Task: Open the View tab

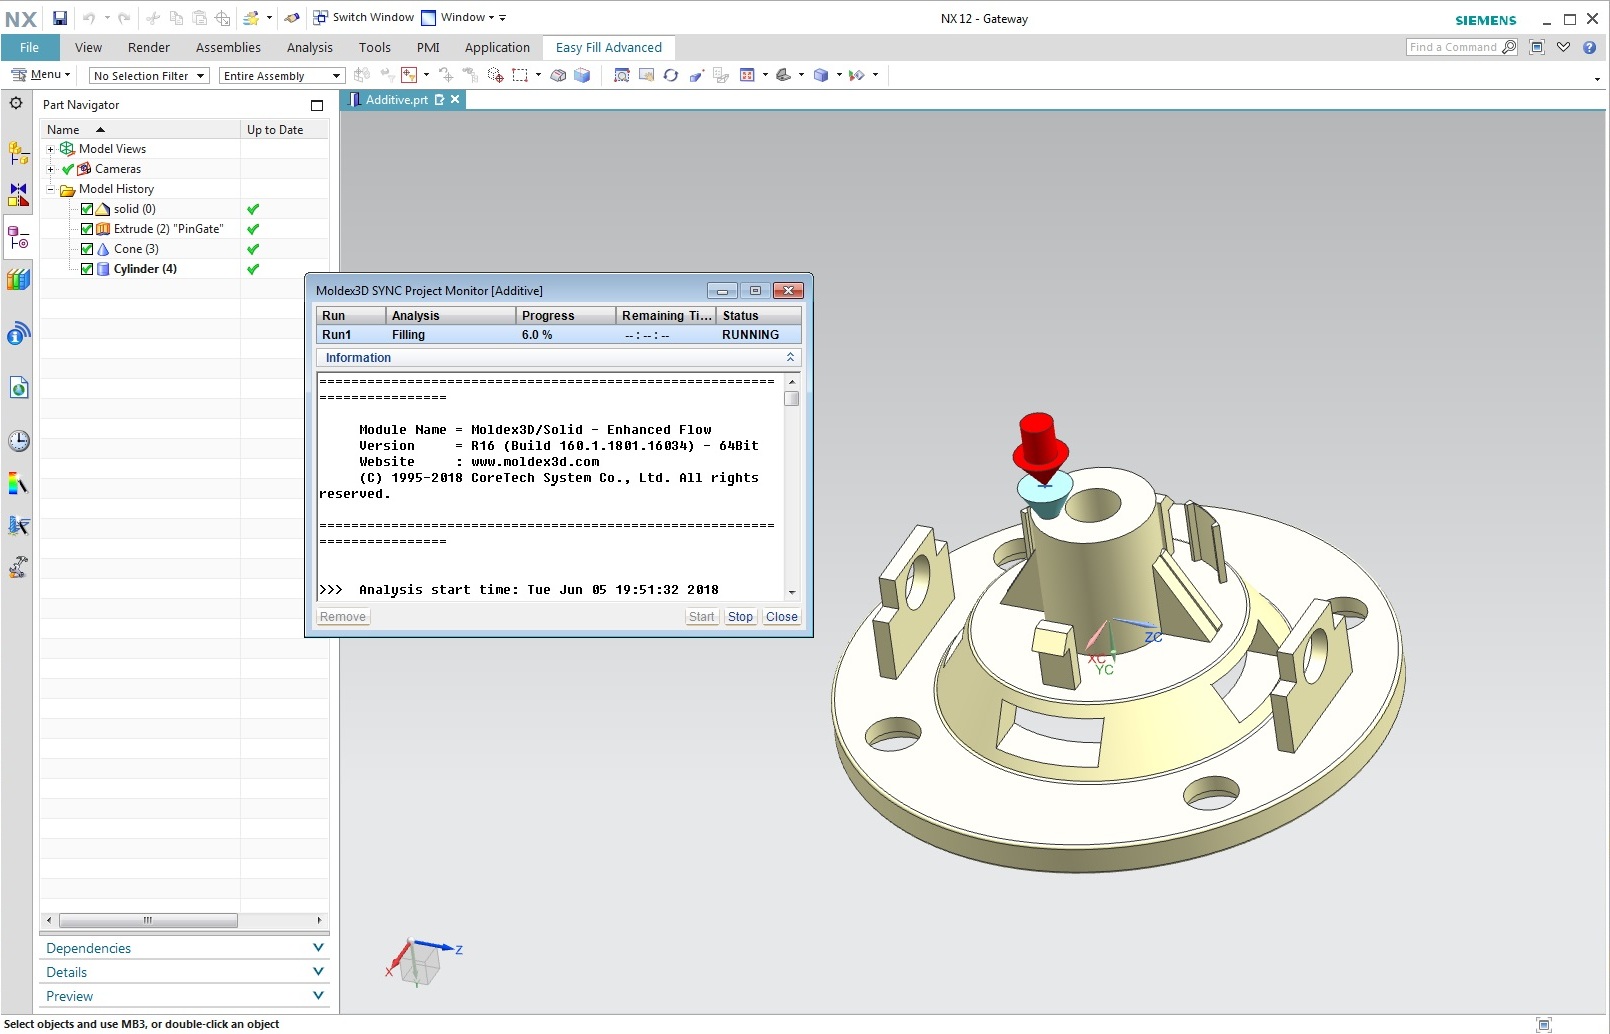Action: click(x=88, y=47)
